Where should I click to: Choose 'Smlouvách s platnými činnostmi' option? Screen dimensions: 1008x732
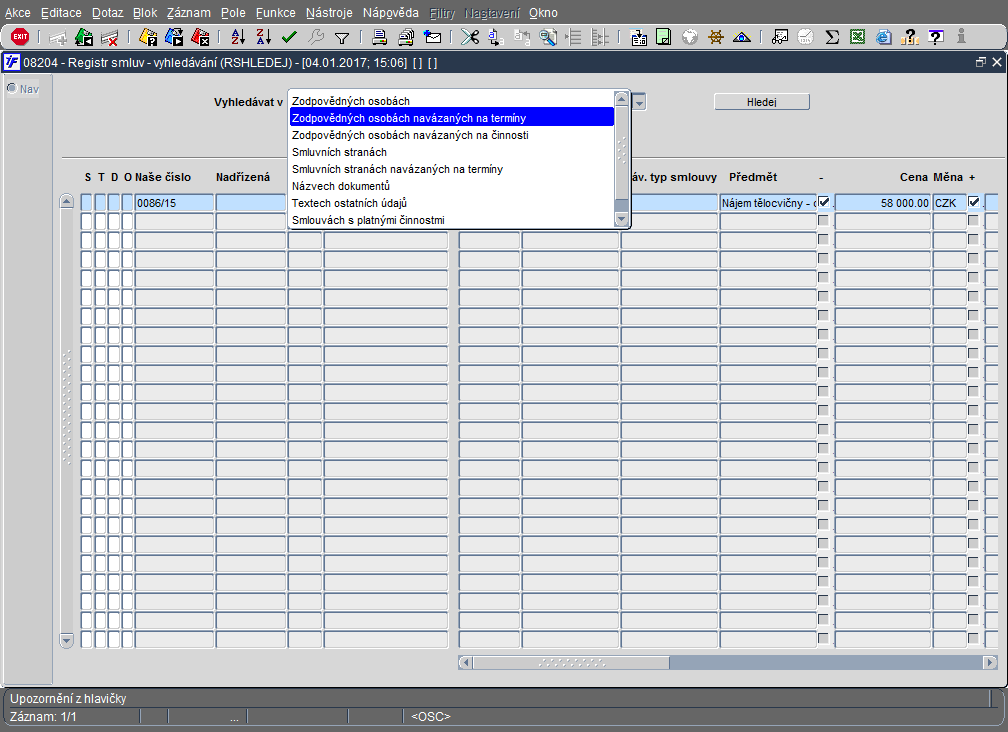451,220
